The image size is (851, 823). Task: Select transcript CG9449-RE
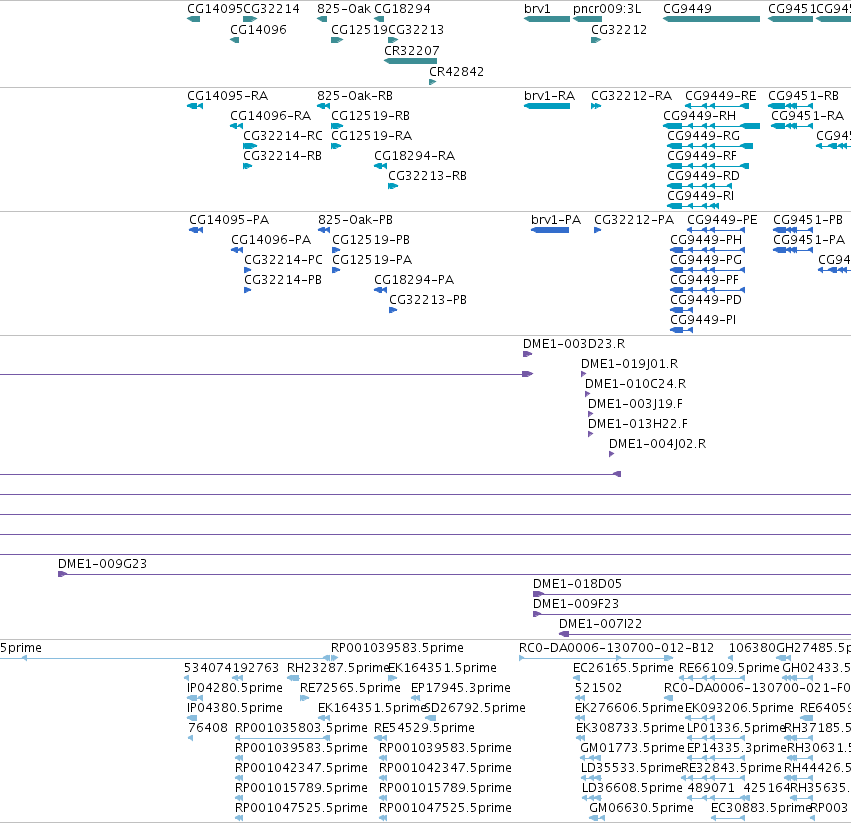[720, 96]
